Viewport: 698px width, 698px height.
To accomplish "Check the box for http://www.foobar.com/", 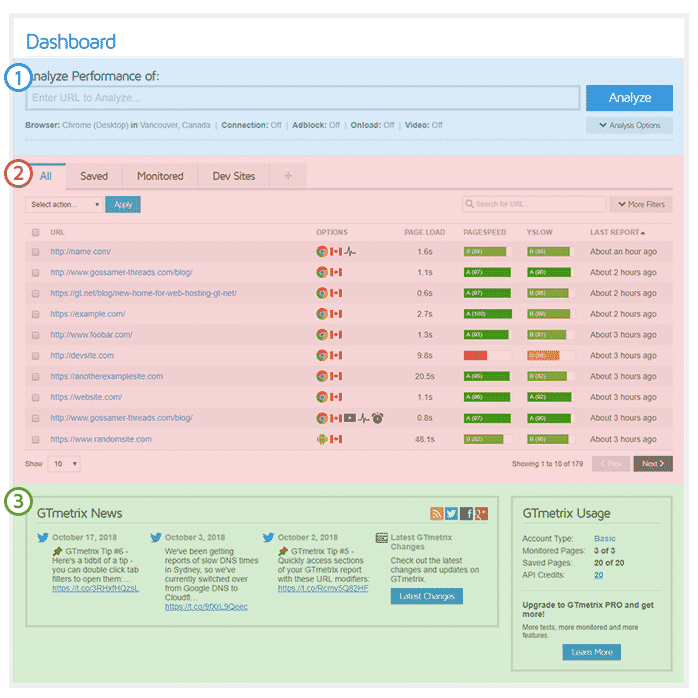I will (36, 335).
